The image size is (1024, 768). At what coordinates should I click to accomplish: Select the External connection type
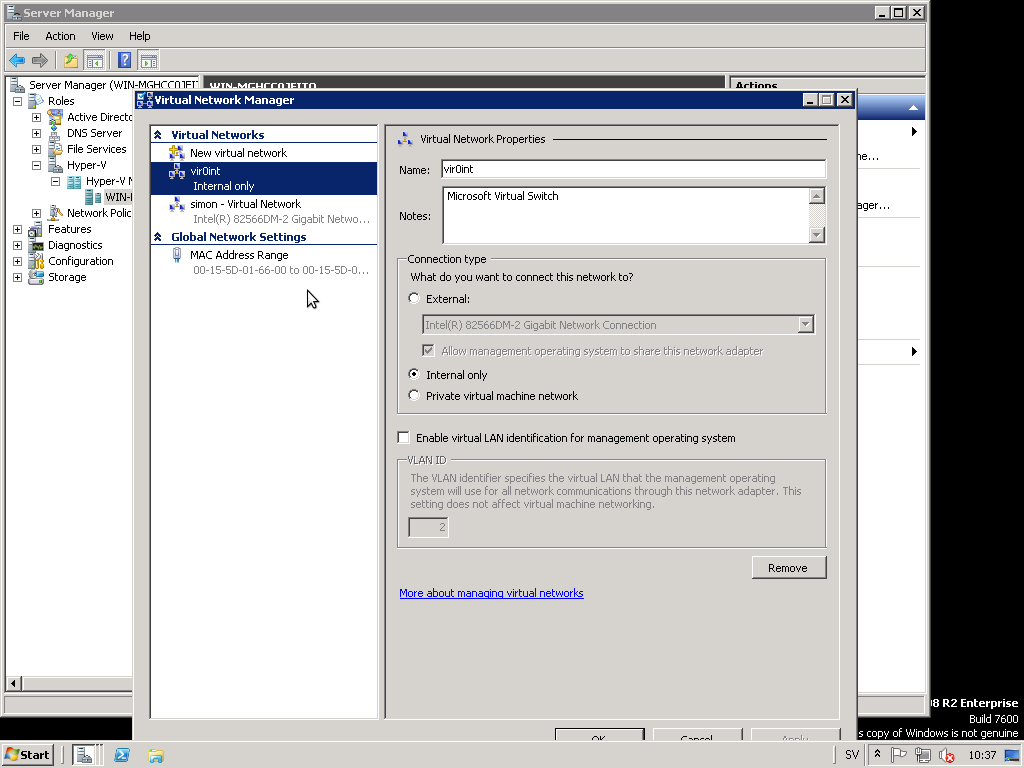pyautogui.click(x=415, y=299)
